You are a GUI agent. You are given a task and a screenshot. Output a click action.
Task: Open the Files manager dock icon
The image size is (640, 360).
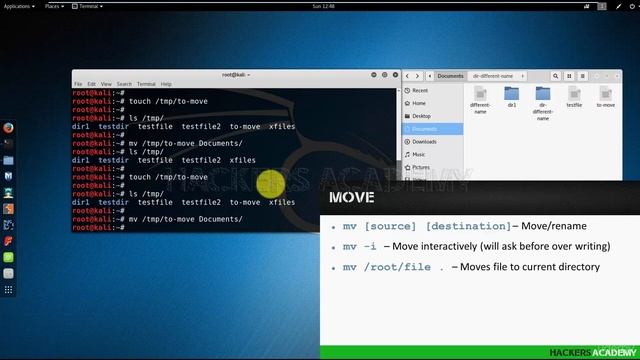(x=8, y=160)
